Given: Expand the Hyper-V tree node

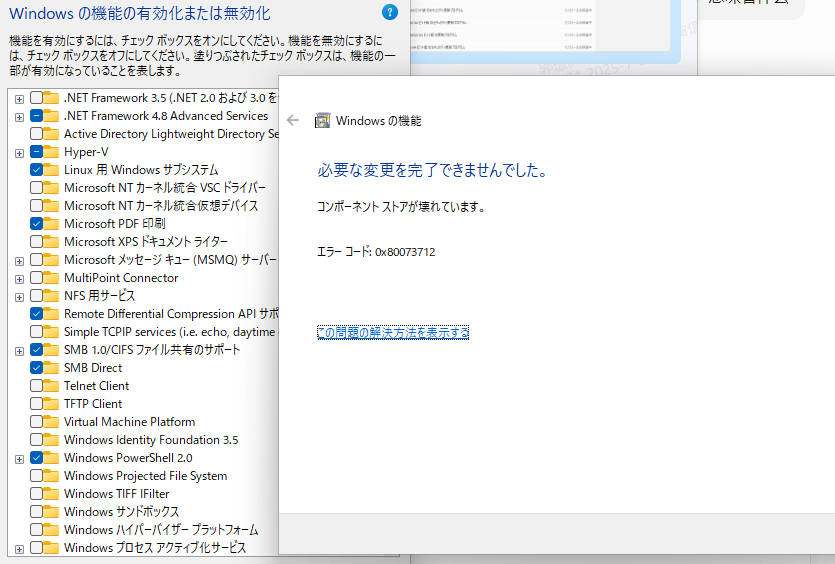Looking at the screenshot, I should (19, 153).
